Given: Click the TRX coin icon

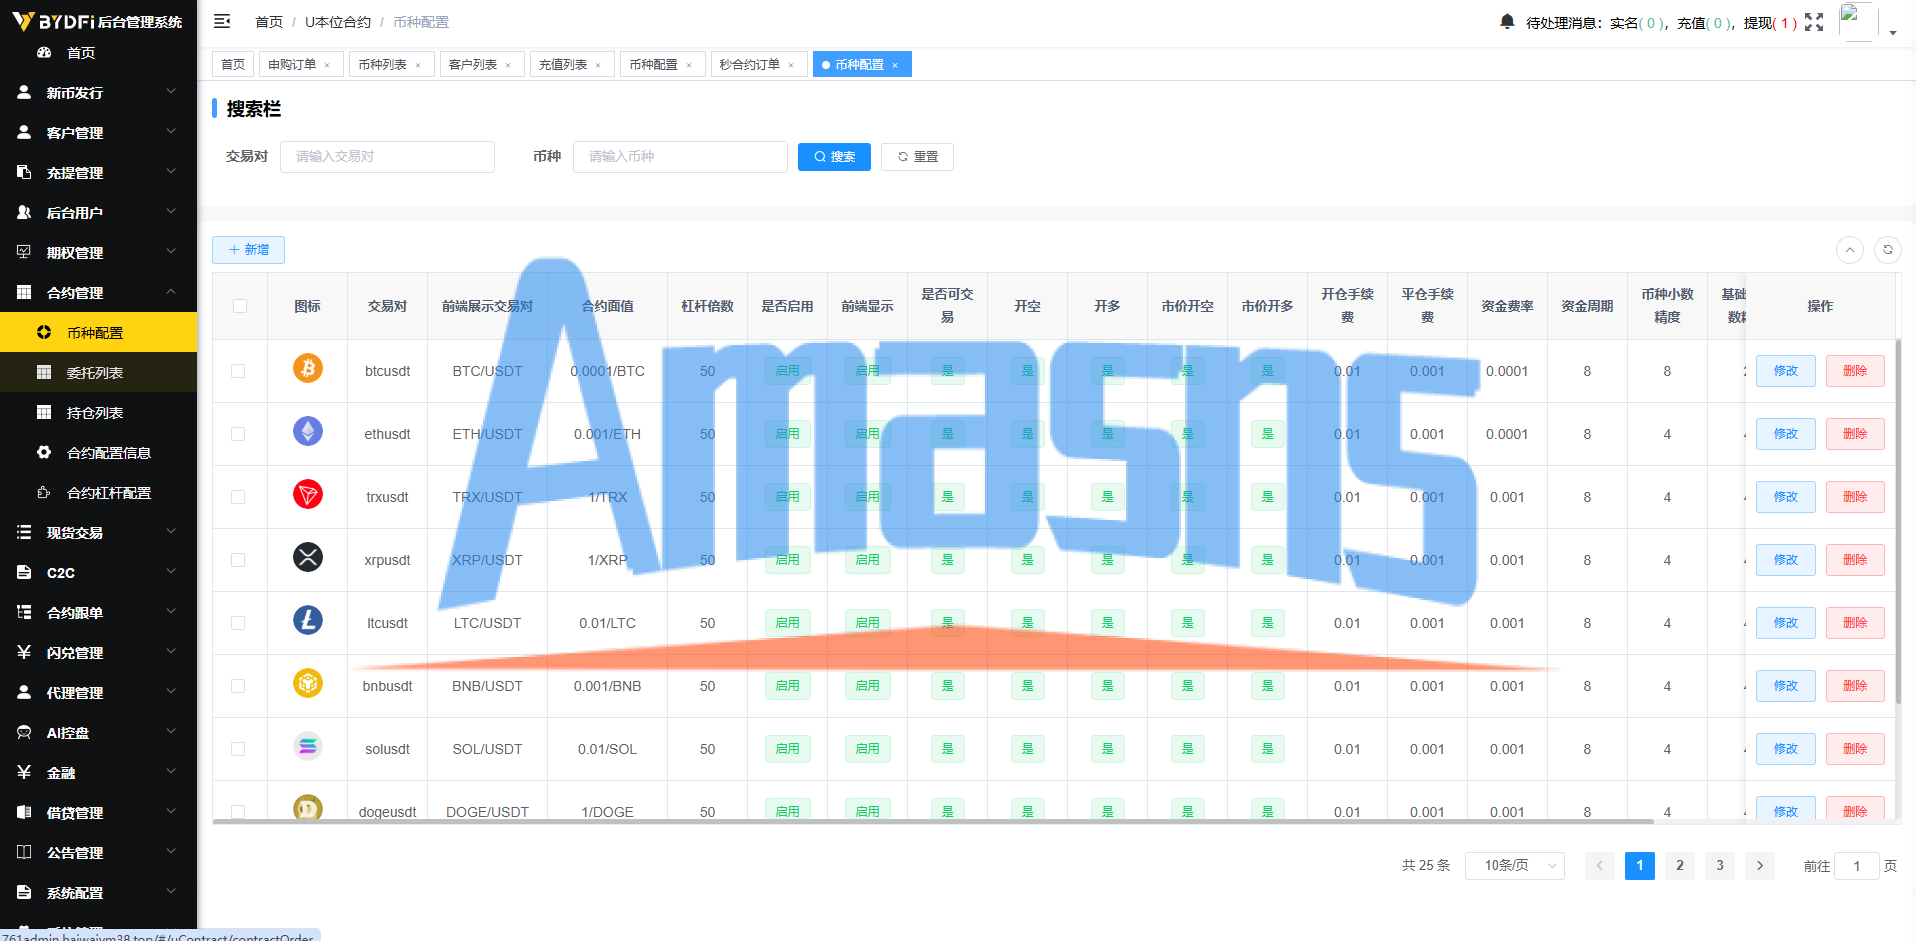Looking at the screenshot, I should (308, 495).
